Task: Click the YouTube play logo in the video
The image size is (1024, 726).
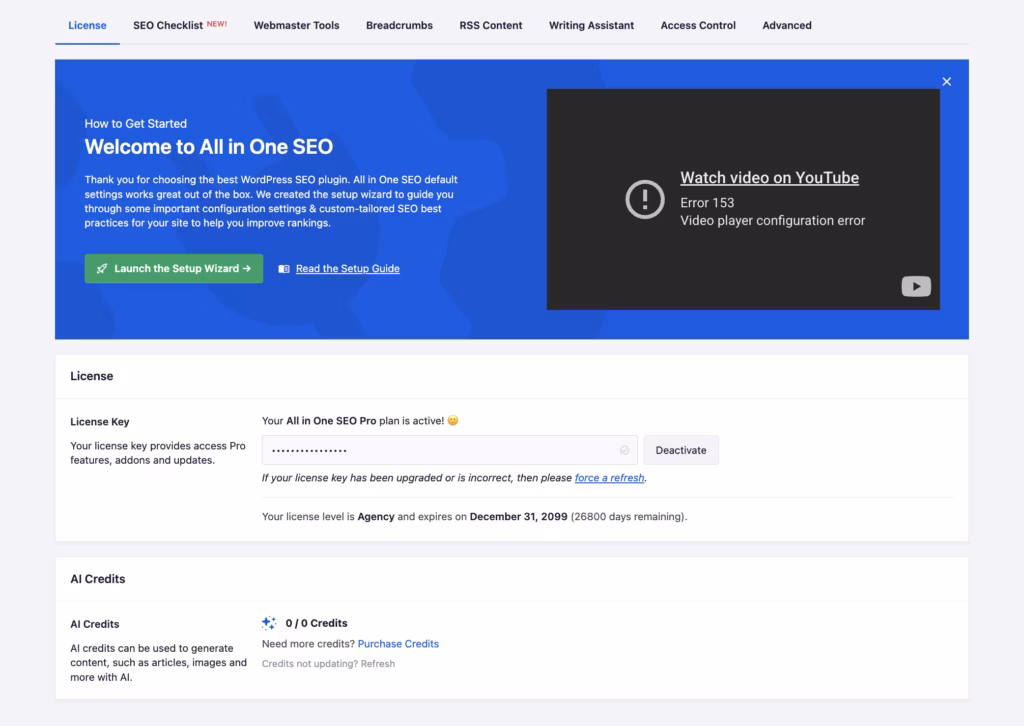Action: [x=916, y=286]
